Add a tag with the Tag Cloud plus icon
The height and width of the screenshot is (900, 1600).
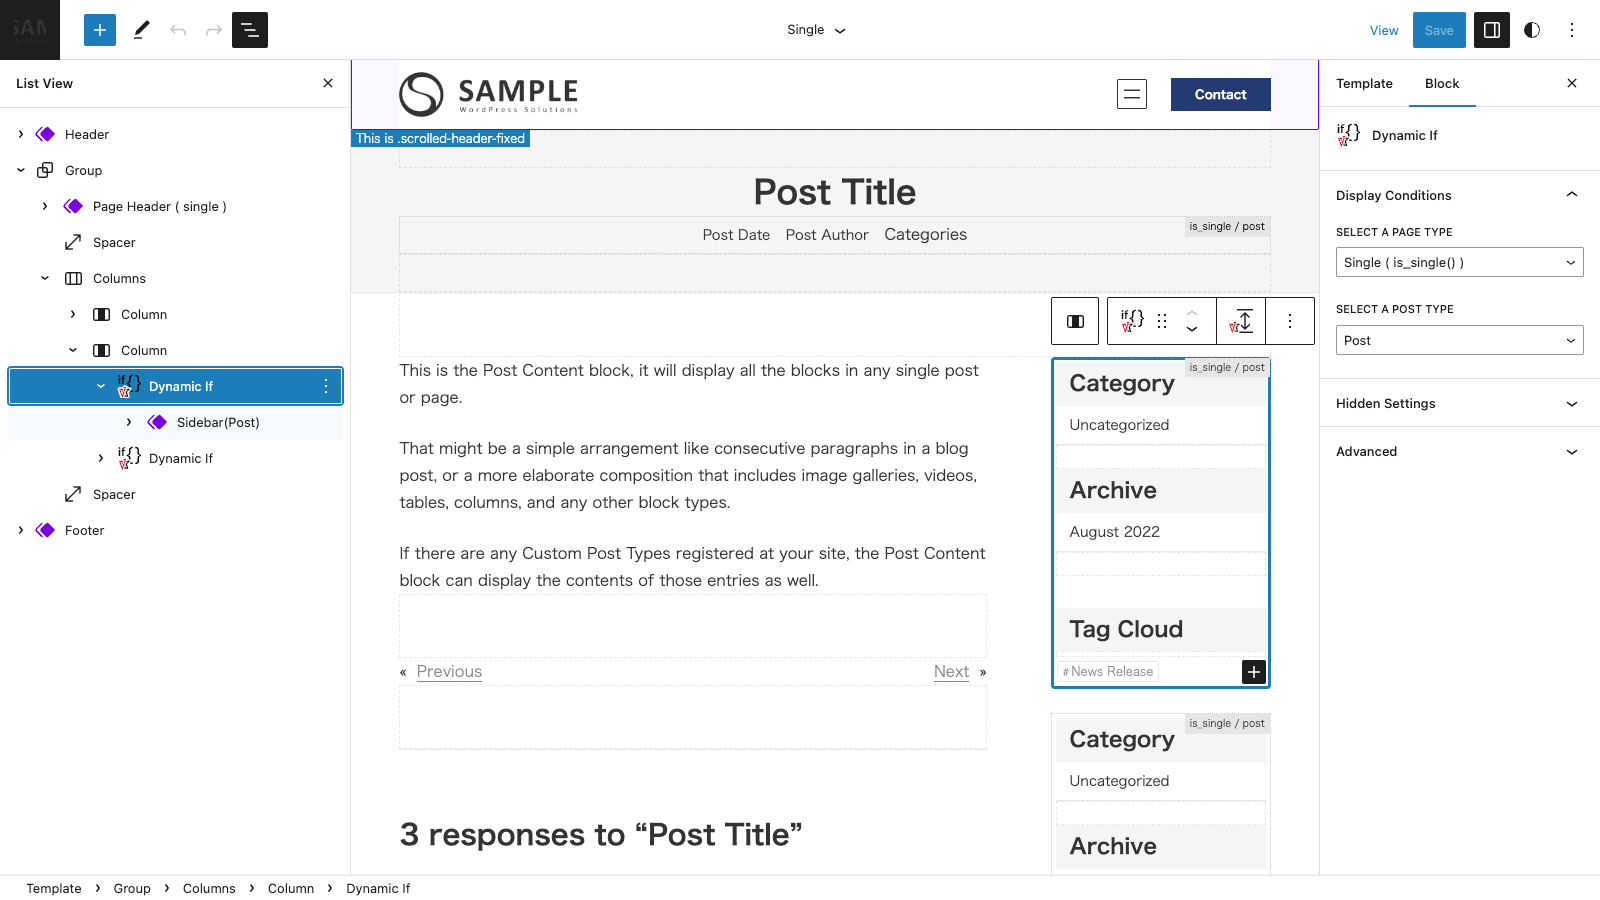tap(1253, 672)
